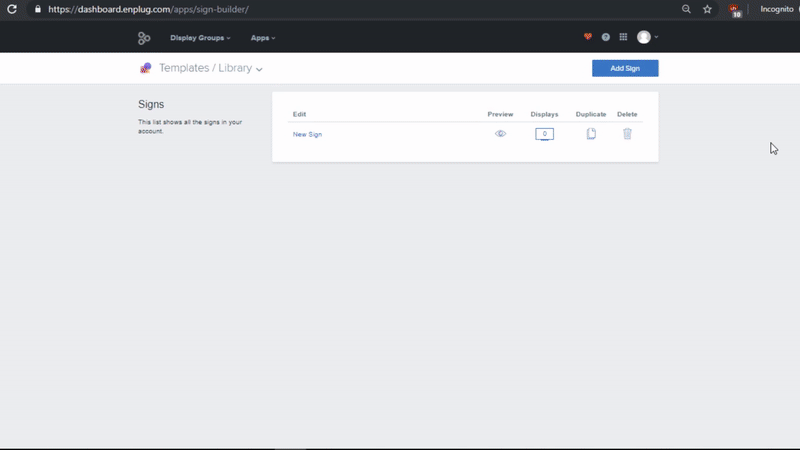Viewport: 800px width, 450px height.
Task: Click the Preview column header
Action: (500, 114)
